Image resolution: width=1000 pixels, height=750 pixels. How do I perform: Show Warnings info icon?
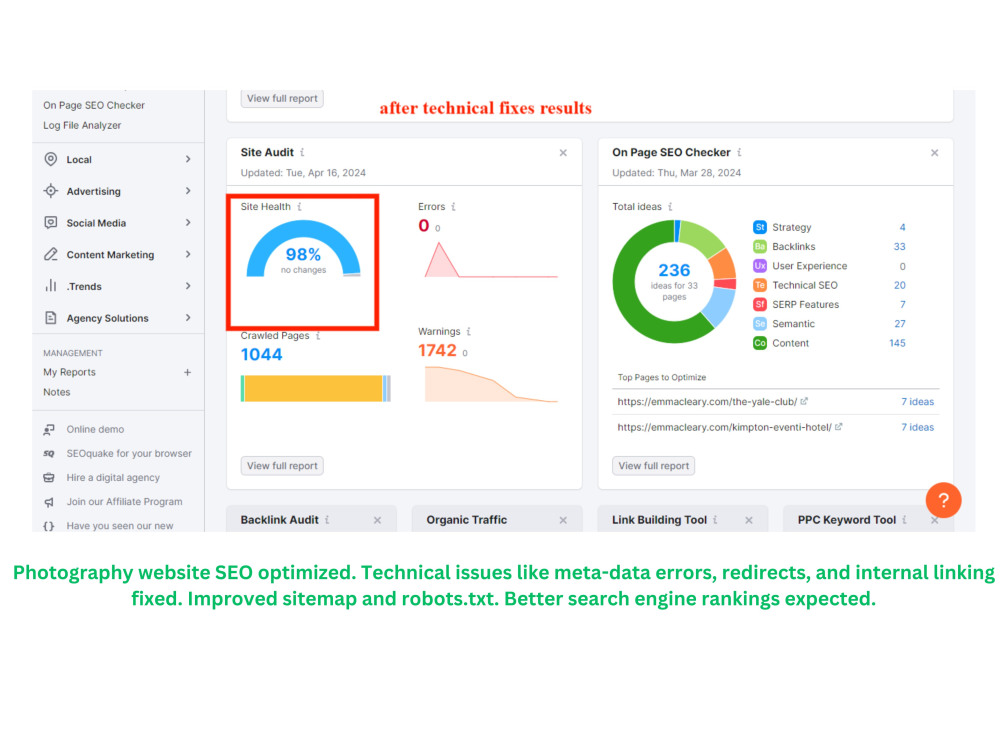(x=468, y=332)
